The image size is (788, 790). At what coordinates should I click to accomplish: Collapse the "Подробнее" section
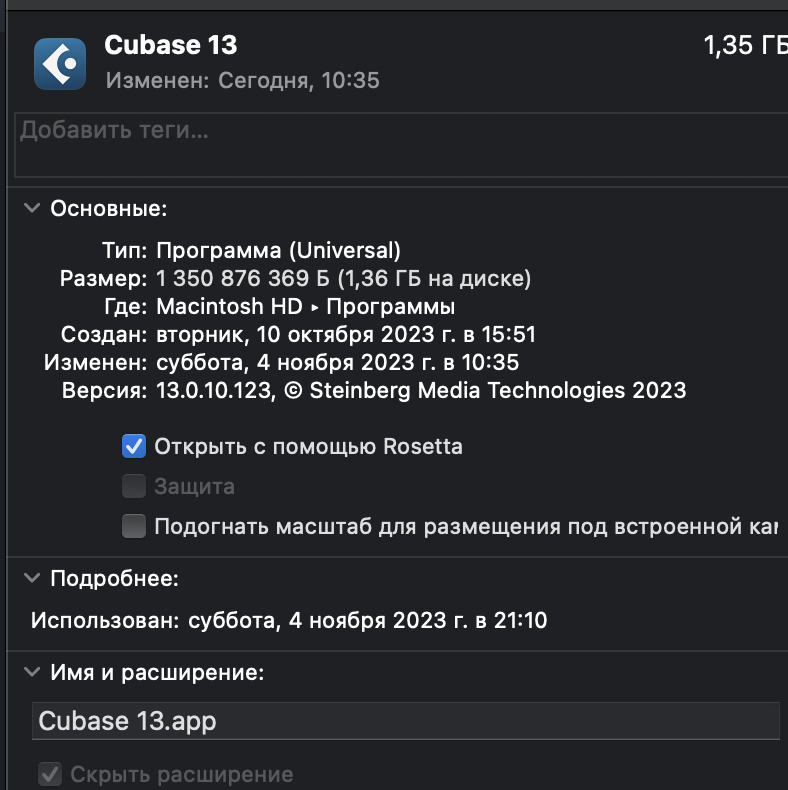[32, 578]
